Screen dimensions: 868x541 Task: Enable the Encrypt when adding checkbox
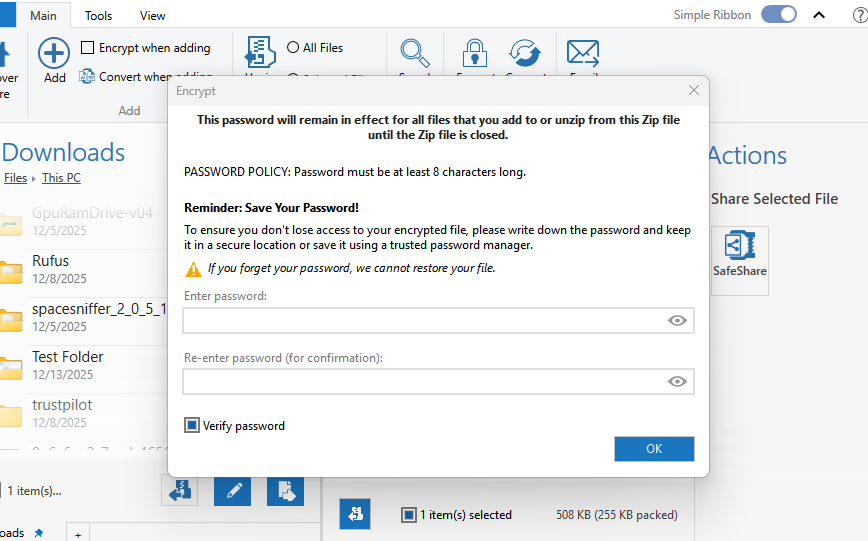(x=88, y=48)
